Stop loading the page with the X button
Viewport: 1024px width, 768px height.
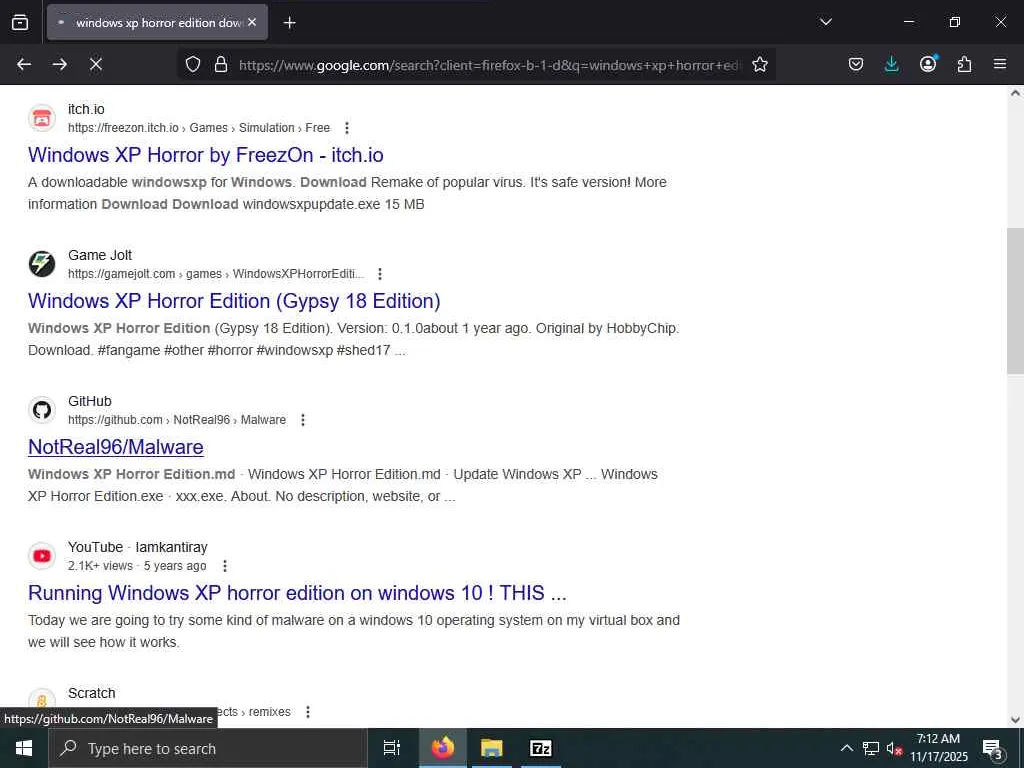[x=96, y=64]
